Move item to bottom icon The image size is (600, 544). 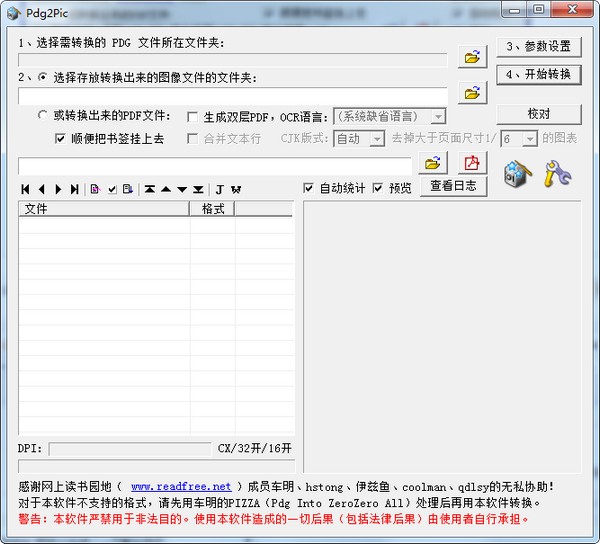(198, 189)
